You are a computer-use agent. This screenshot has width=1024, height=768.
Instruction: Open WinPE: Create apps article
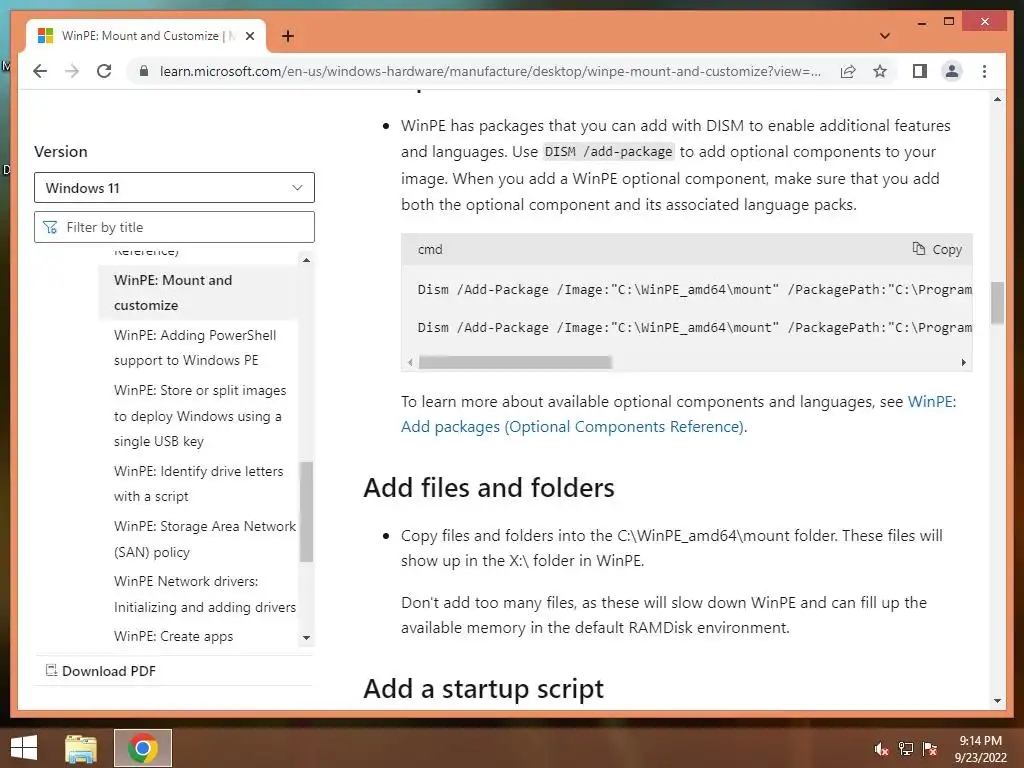tap(173, 636)
